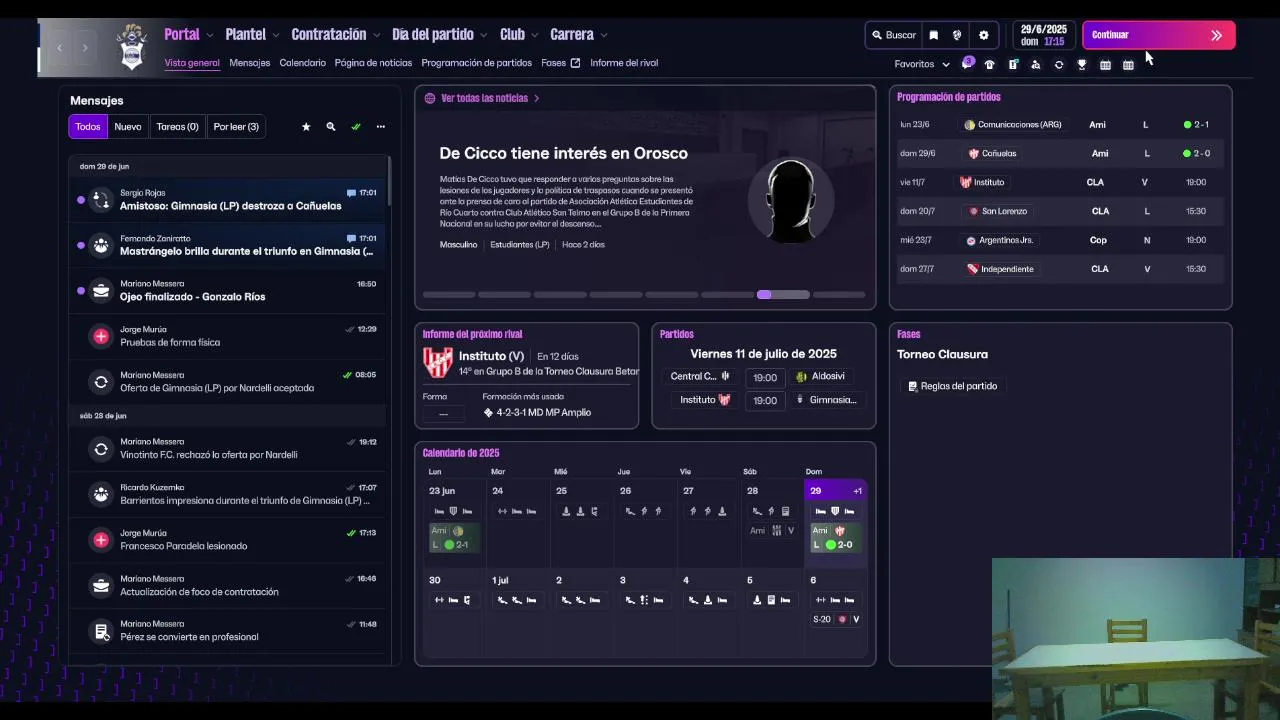Select the Todos message filter
The width and height of the screenshot is (1280, 720).
point(88,127)
